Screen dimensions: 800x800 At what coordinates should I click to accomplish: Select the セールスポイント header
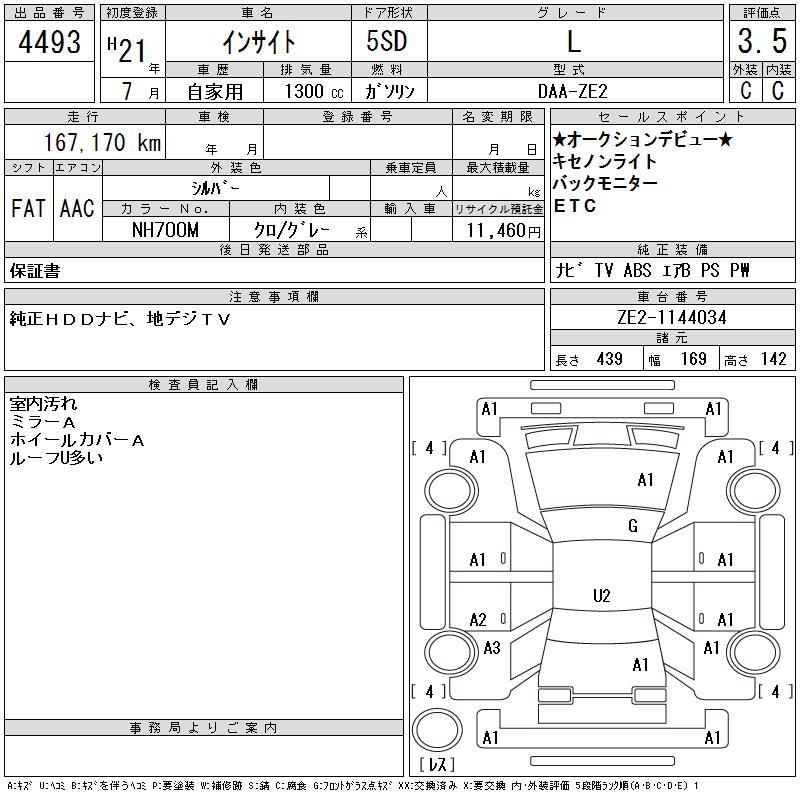(x=672, y=117)
